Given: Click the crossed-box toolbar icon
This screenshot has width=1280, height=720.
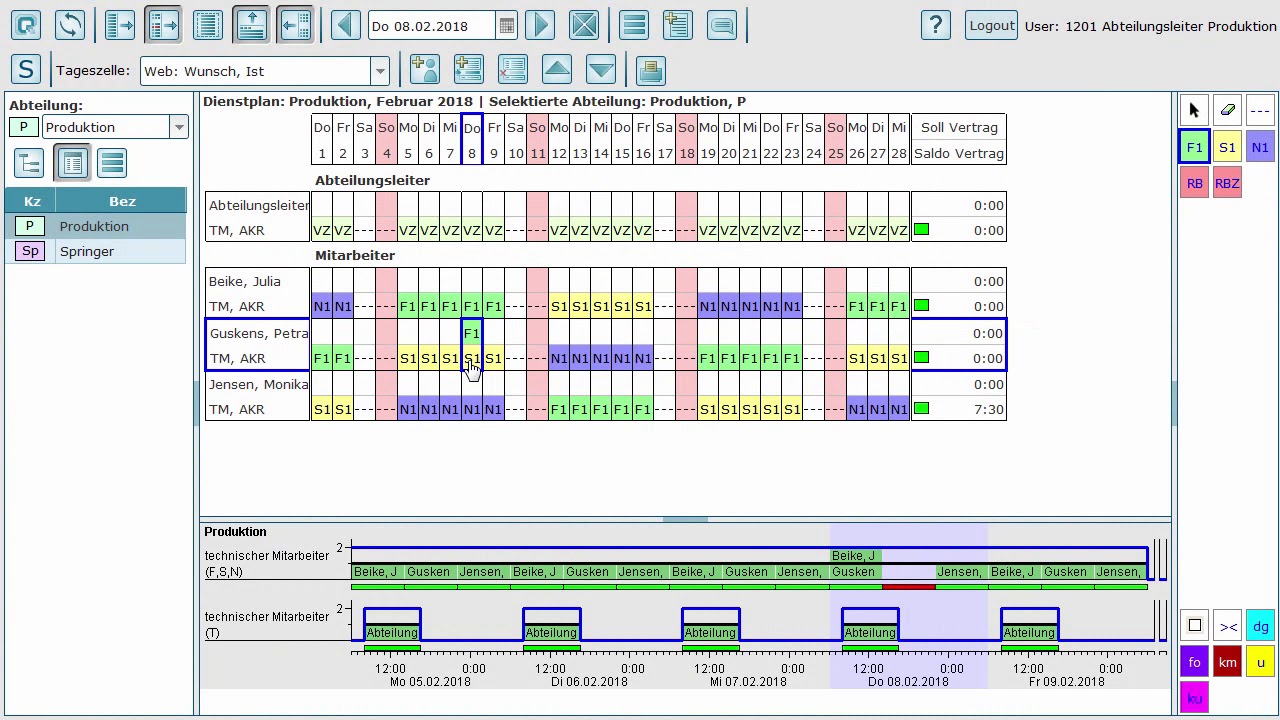Looking at the screenshot, I should [585, 25].
